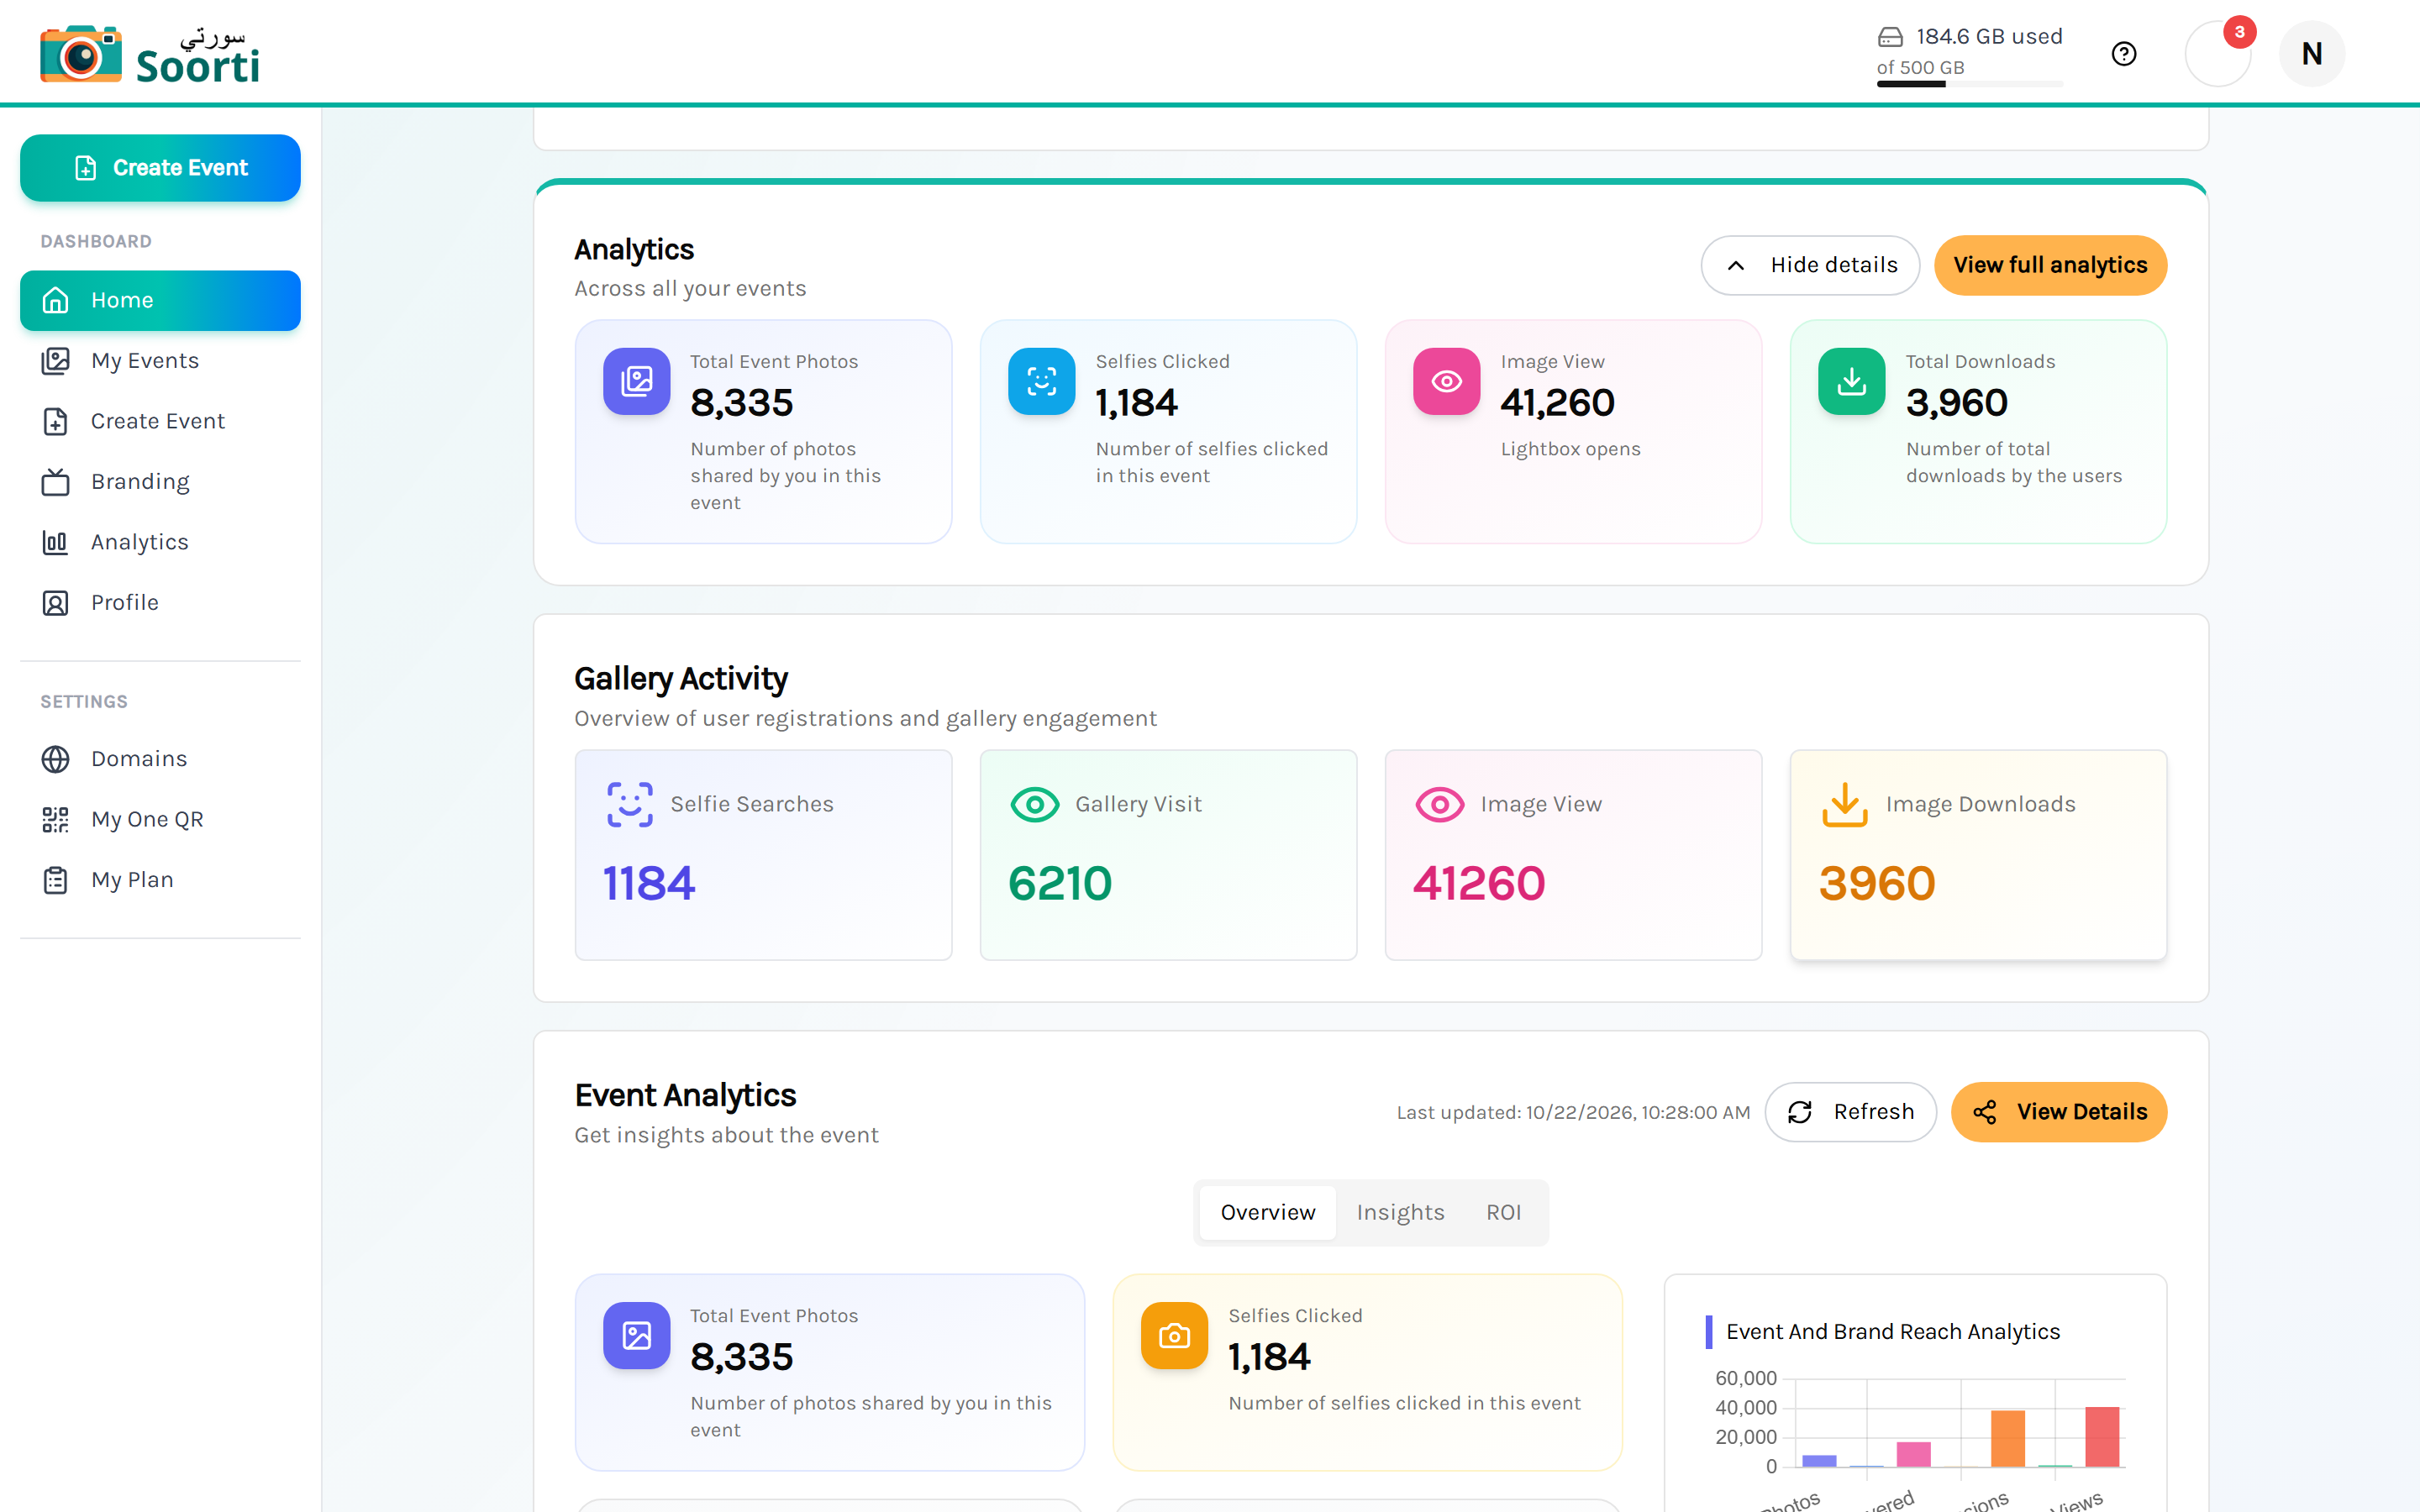Click the Selfie Searches 1184 card
Screen dimensions: 2420x1512
[x=763, y=855]
